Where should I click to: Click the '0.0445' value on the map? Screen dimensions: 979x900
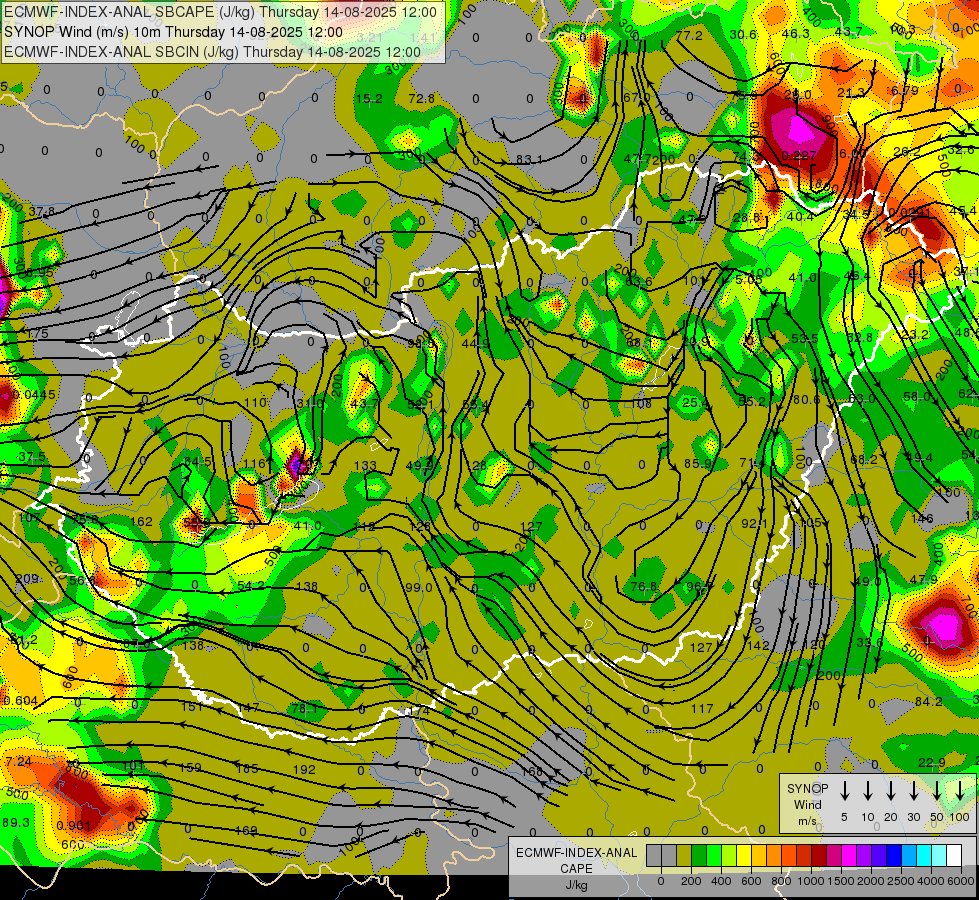34,395
